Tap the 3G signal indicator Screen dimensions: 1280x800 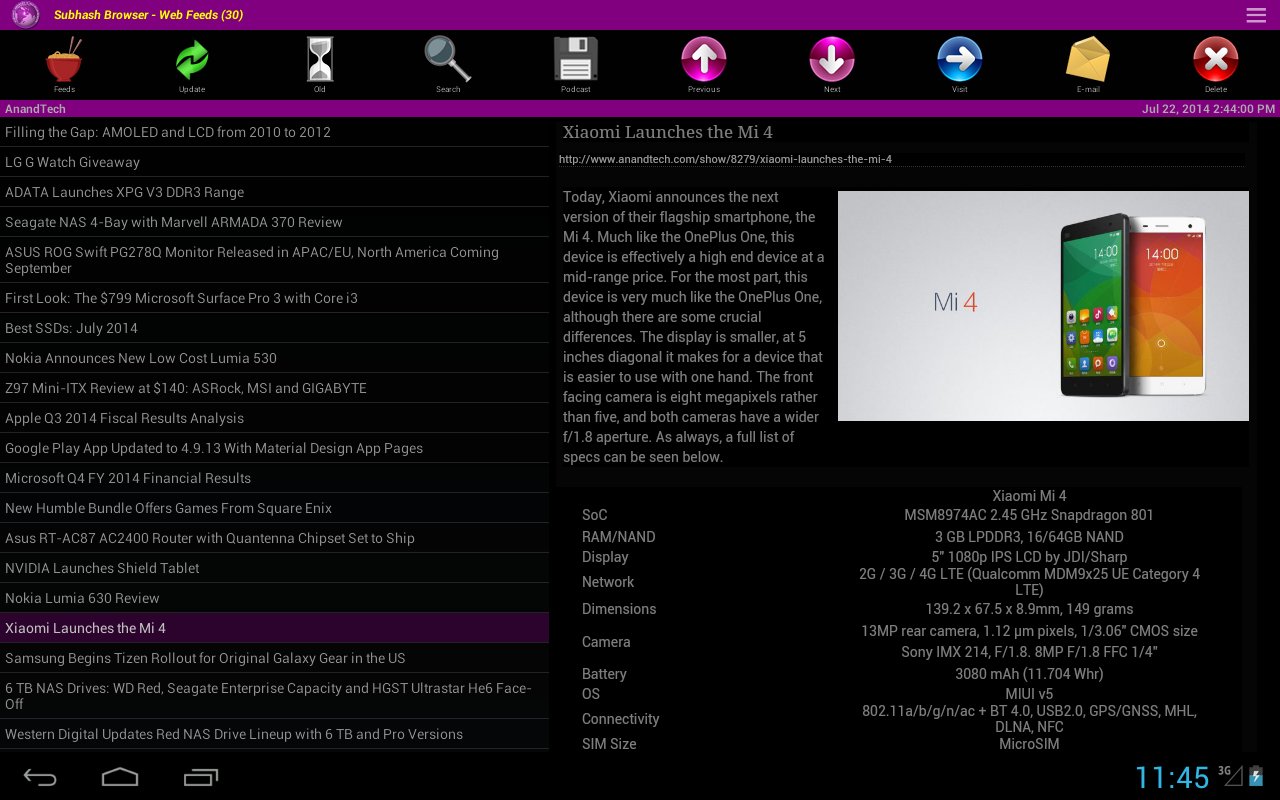coord(1230,775)
